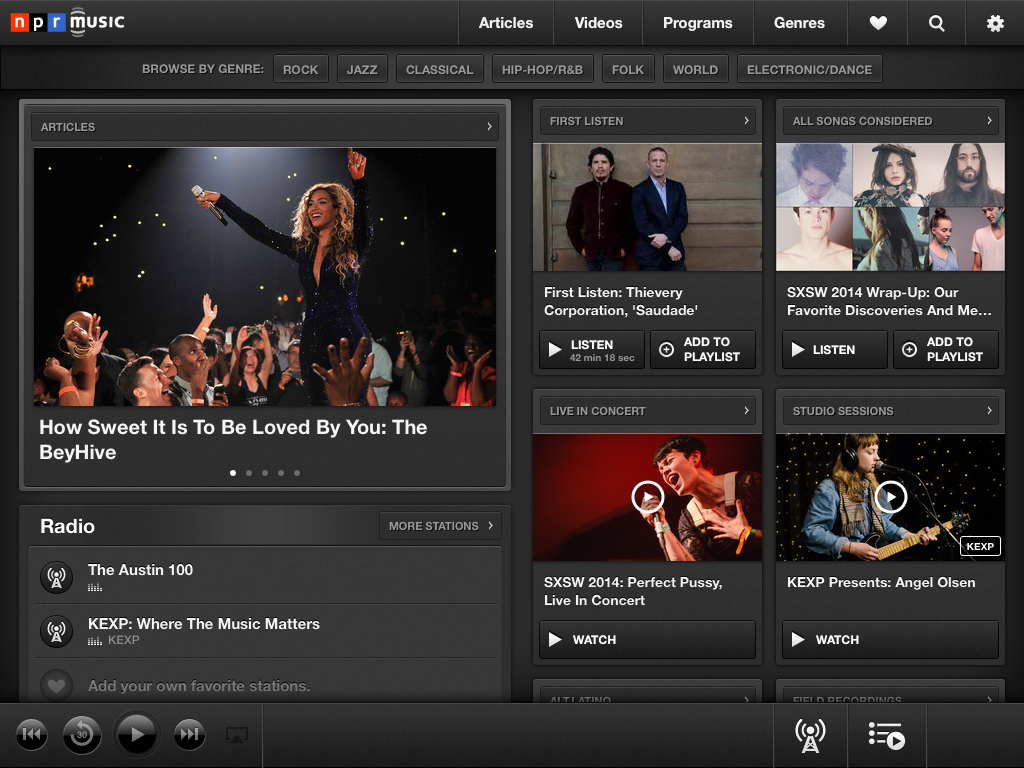The height and width of the screenshot is (768, 1024).
Task: Open 'How Sweet It Is To Be Loved' headline
Action: tap(233, 440)
